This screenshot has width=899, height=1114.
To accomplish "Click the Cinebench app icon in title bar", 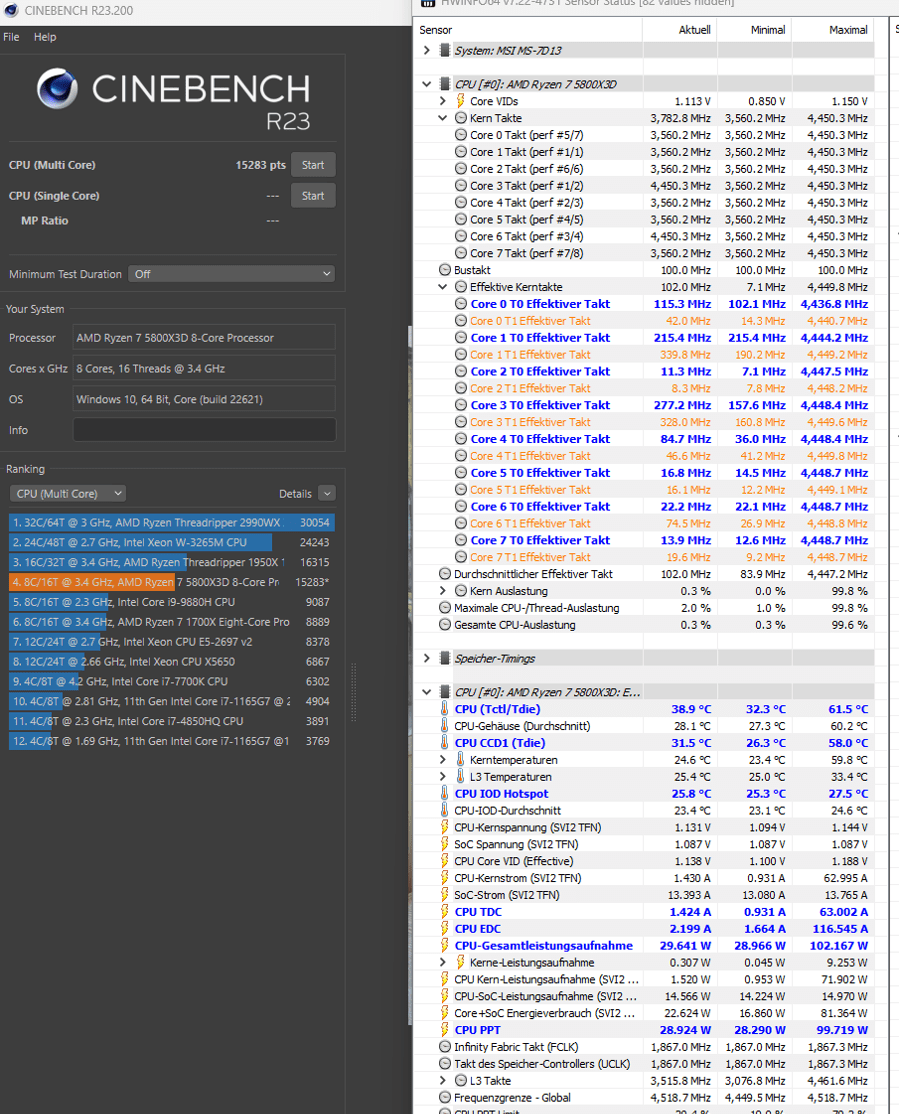I will point(11,10).
